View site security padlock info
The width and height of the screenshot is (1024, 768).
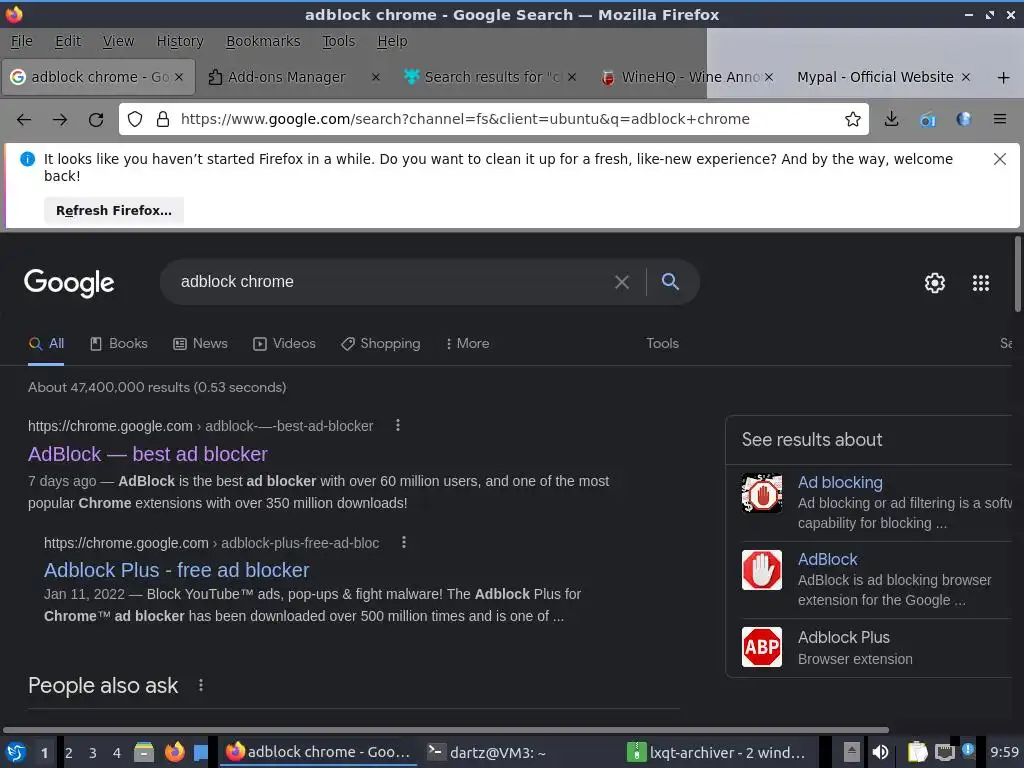pos(163,119)
